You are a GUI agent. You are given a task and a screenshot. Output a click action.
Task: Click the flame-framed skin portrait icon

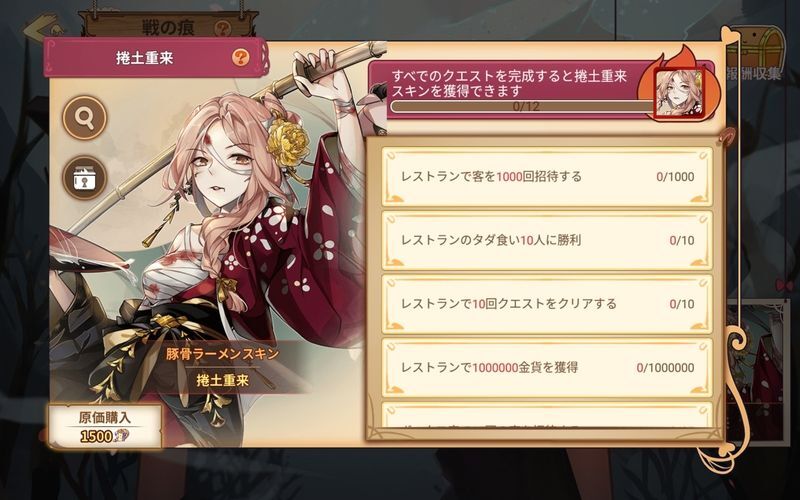pos(678,92)
